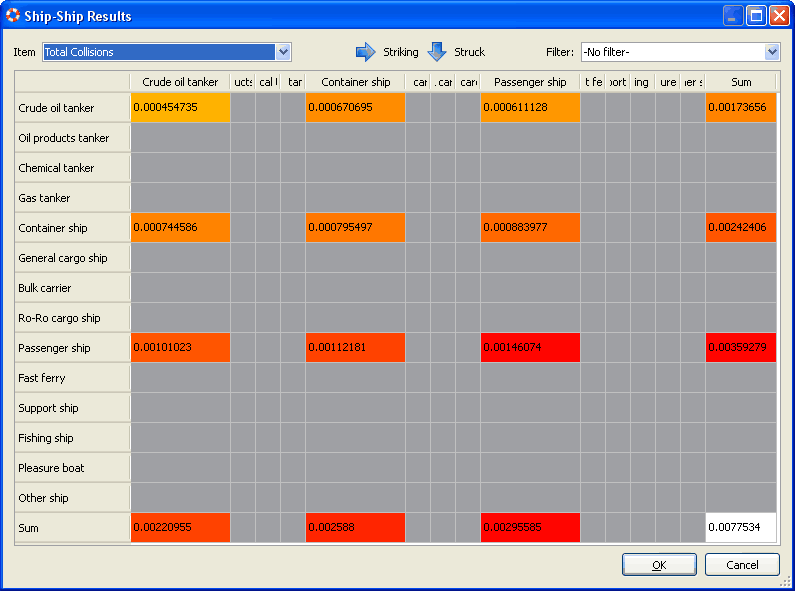The height and width of the screenshot is (591, 795).
Task: Click cell with value 0.00146074
Action: 530,348
